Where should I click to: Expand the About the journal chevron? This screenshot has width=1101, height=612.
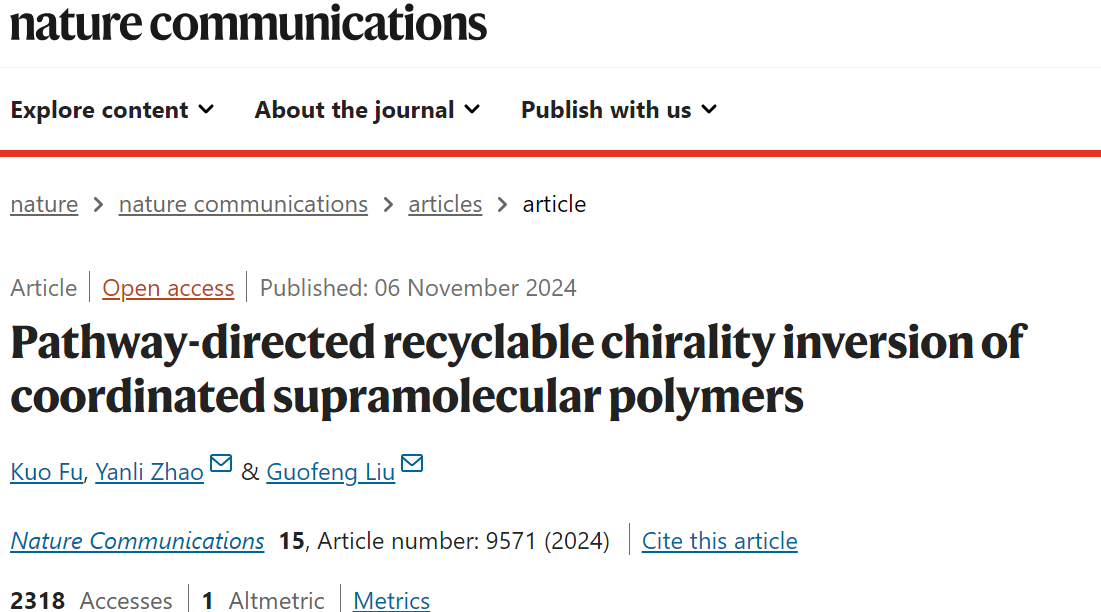pyautogui.click(x=472, y=109)
